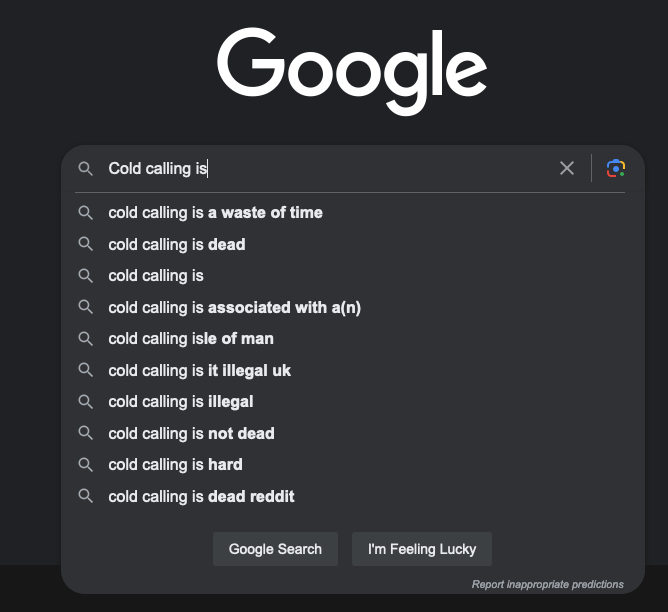This screenshot has width=668, height=612.
Task: Select 'cold calling isle of man' suggestion
Action: (350, 339)
